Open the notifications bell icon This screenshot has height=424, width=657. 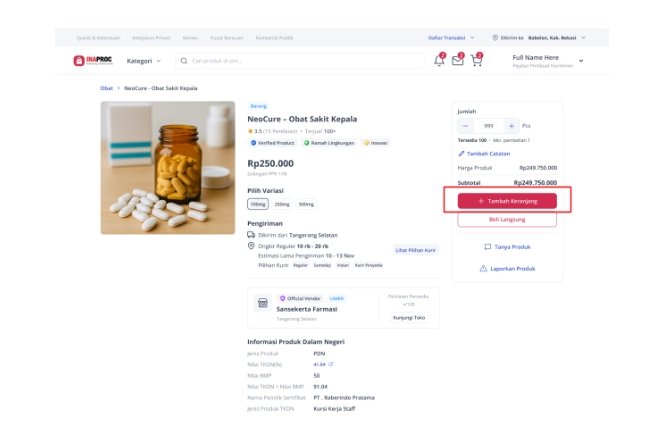pos(439,60)
